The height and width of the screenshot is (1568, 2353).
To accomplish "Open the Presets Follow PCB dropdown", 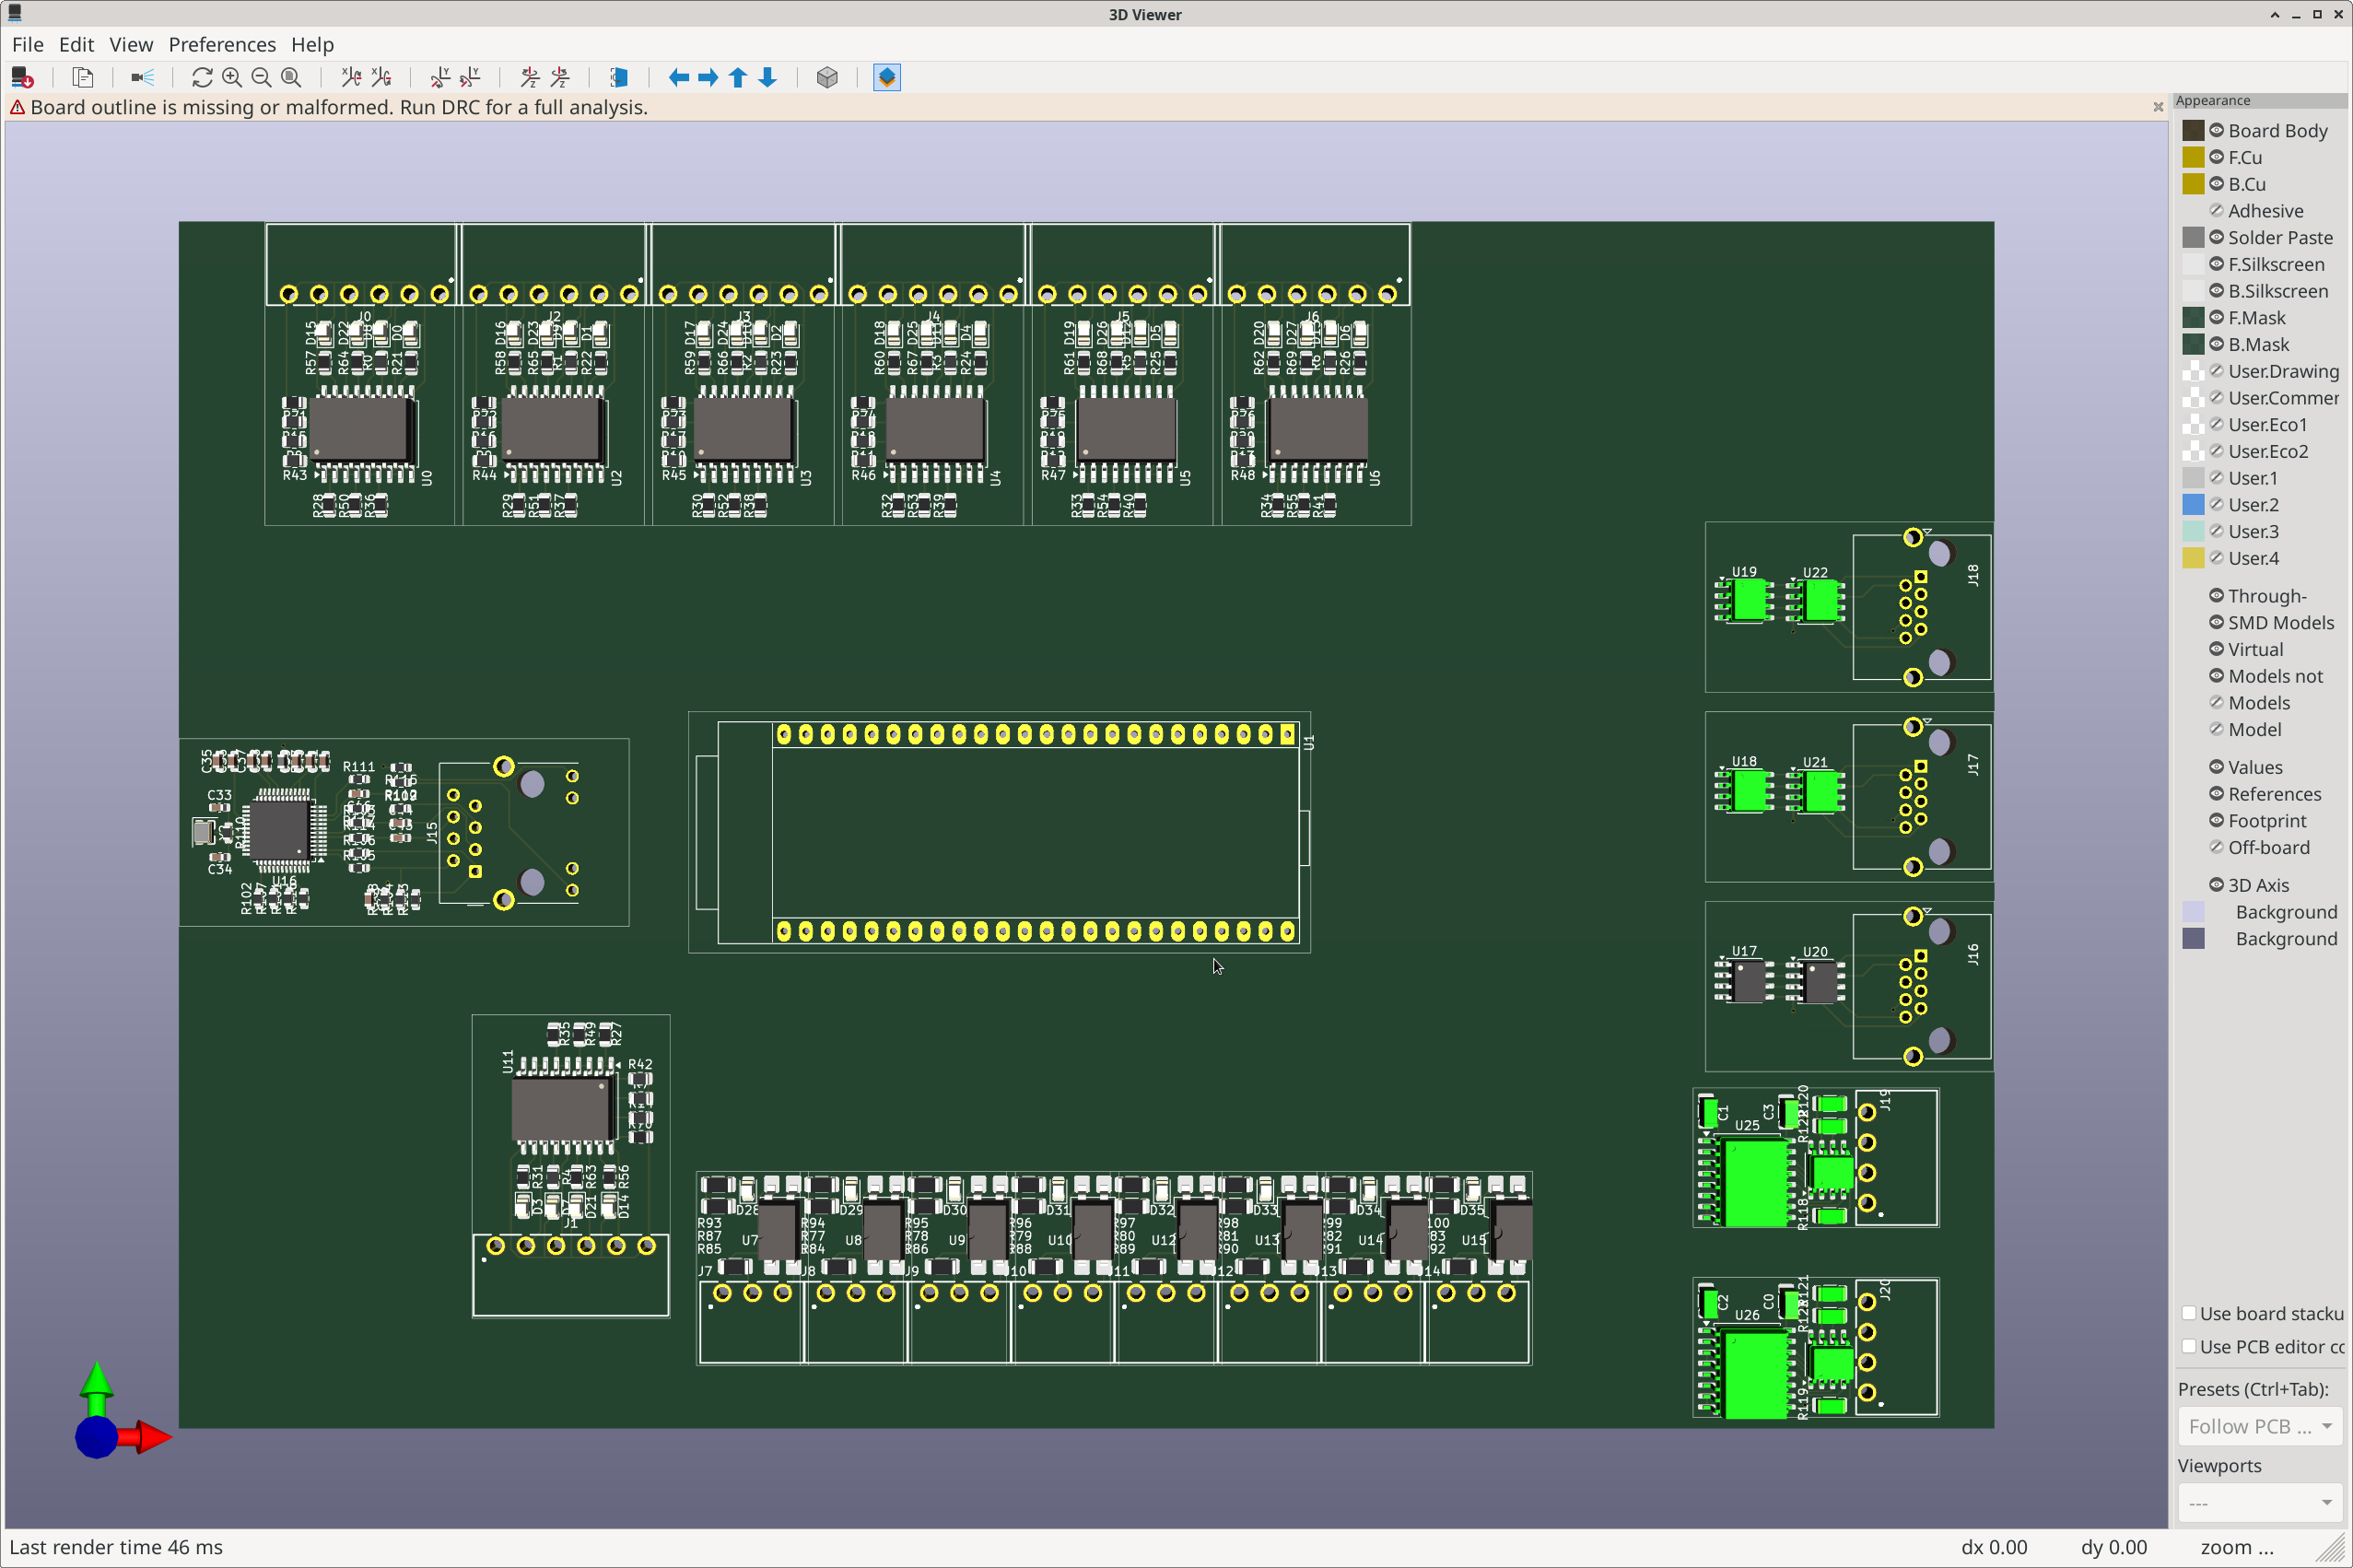I will [x=2259, y=1426].
